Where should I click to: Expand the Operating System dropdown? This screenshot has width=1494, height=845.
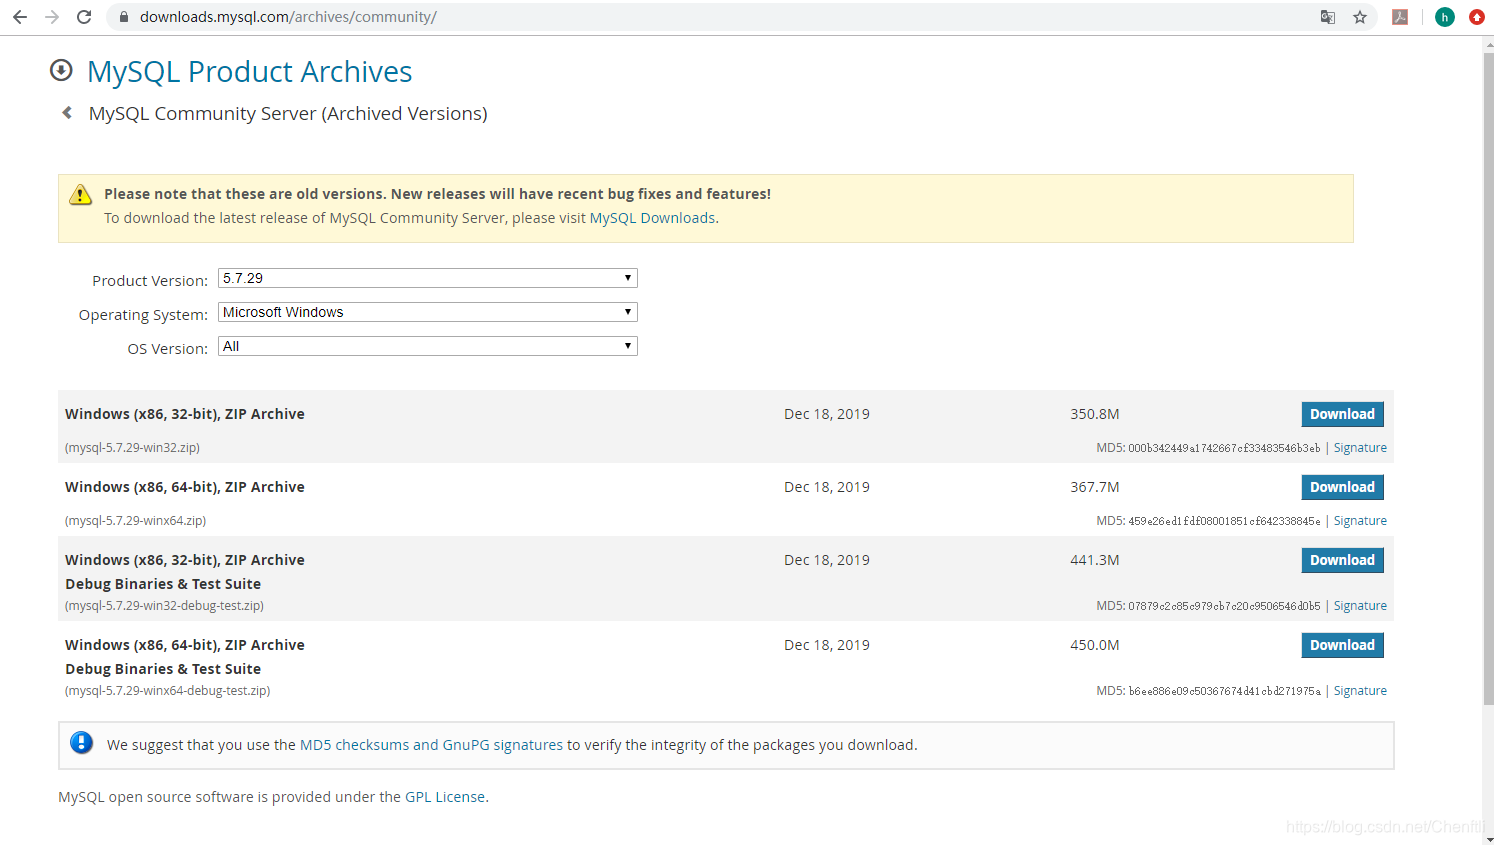427,312
